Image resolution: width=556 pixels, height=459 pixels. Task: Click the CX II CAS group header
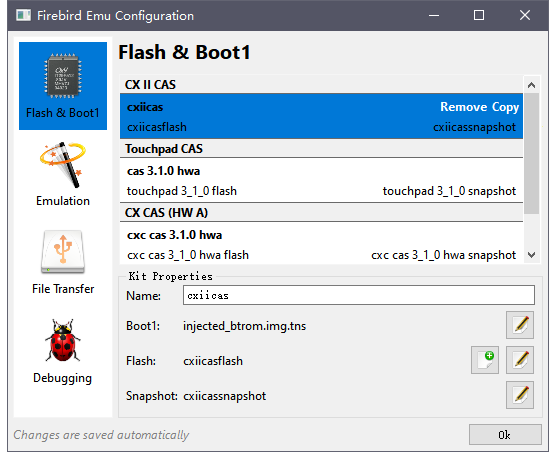click(x=321, y=84)
